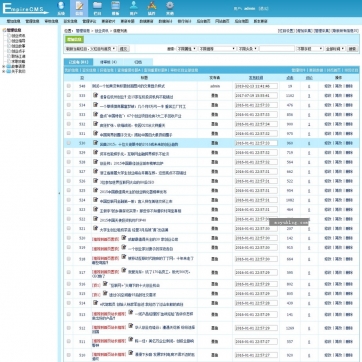This screenshot has width=362, height=362.
Task: Open the Other section with the gear icon in the header
Action: tap(170, 8)
